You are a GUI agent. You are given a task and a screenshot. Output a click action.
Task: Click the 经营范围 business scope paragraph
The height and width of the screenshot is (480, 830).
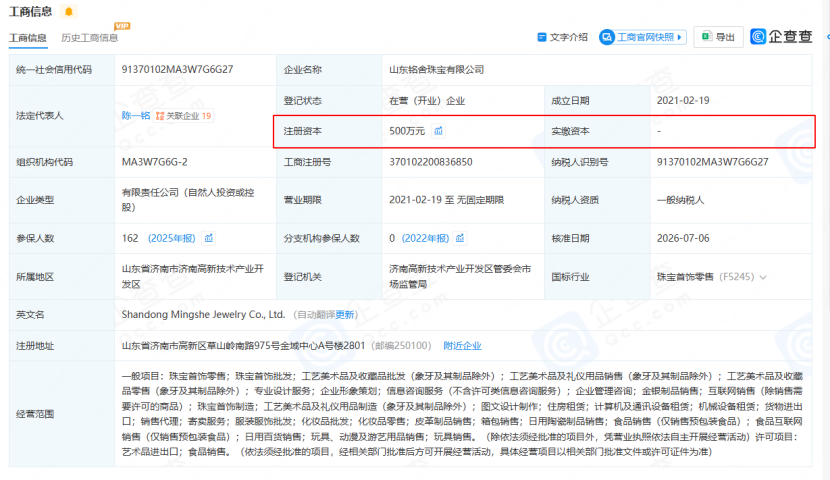tap(462, 414)
